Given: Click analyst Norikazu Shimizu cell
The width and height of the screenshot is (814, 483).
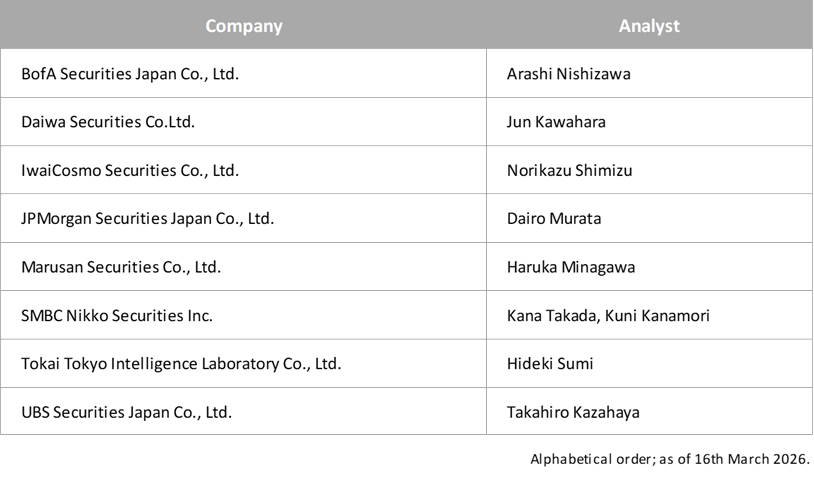Looking at the screenshot, I should pos(565,170).
